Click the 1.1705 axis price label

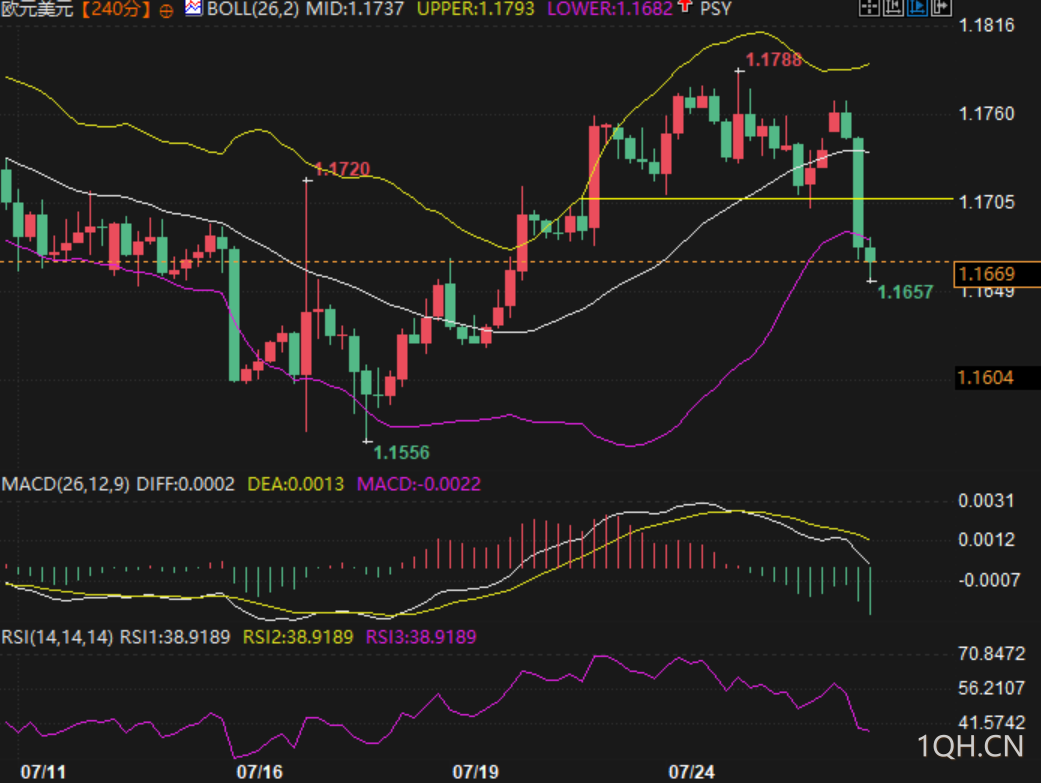tap(987, 202)
